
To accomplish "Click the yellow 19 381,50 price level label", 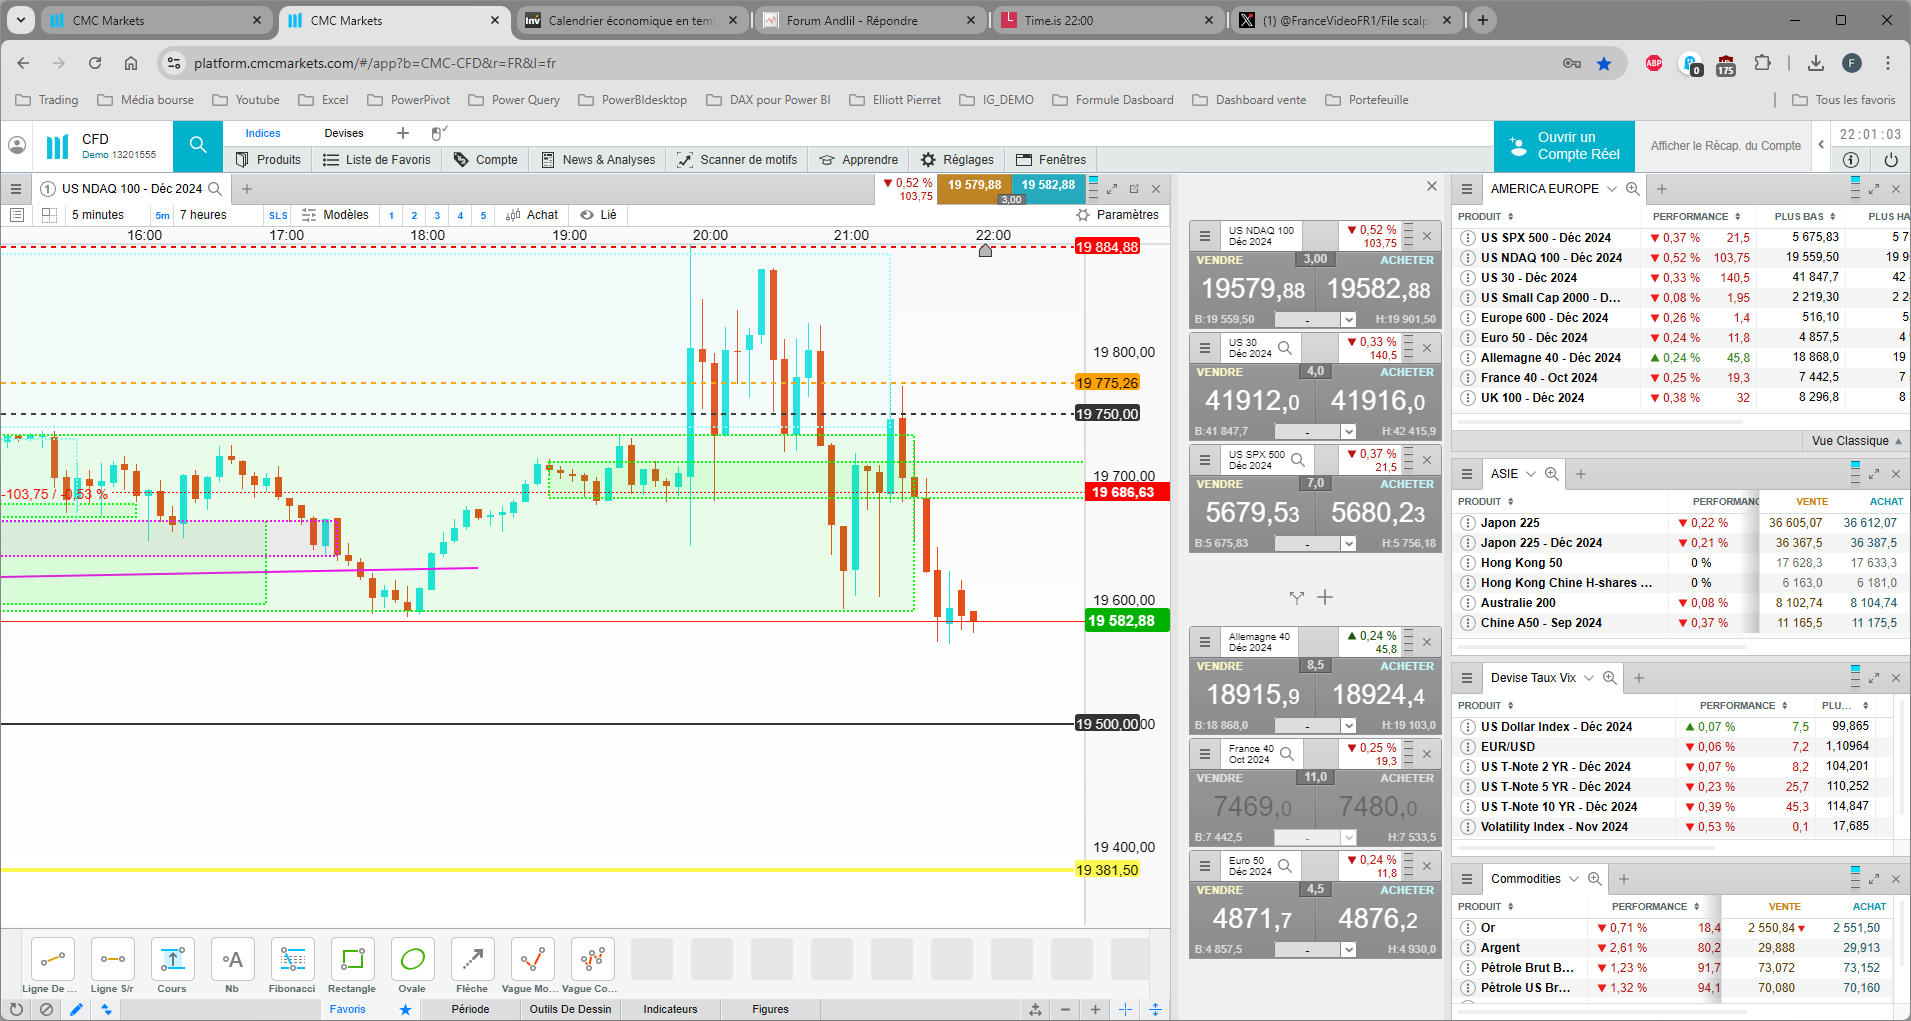I will 1107,870.
